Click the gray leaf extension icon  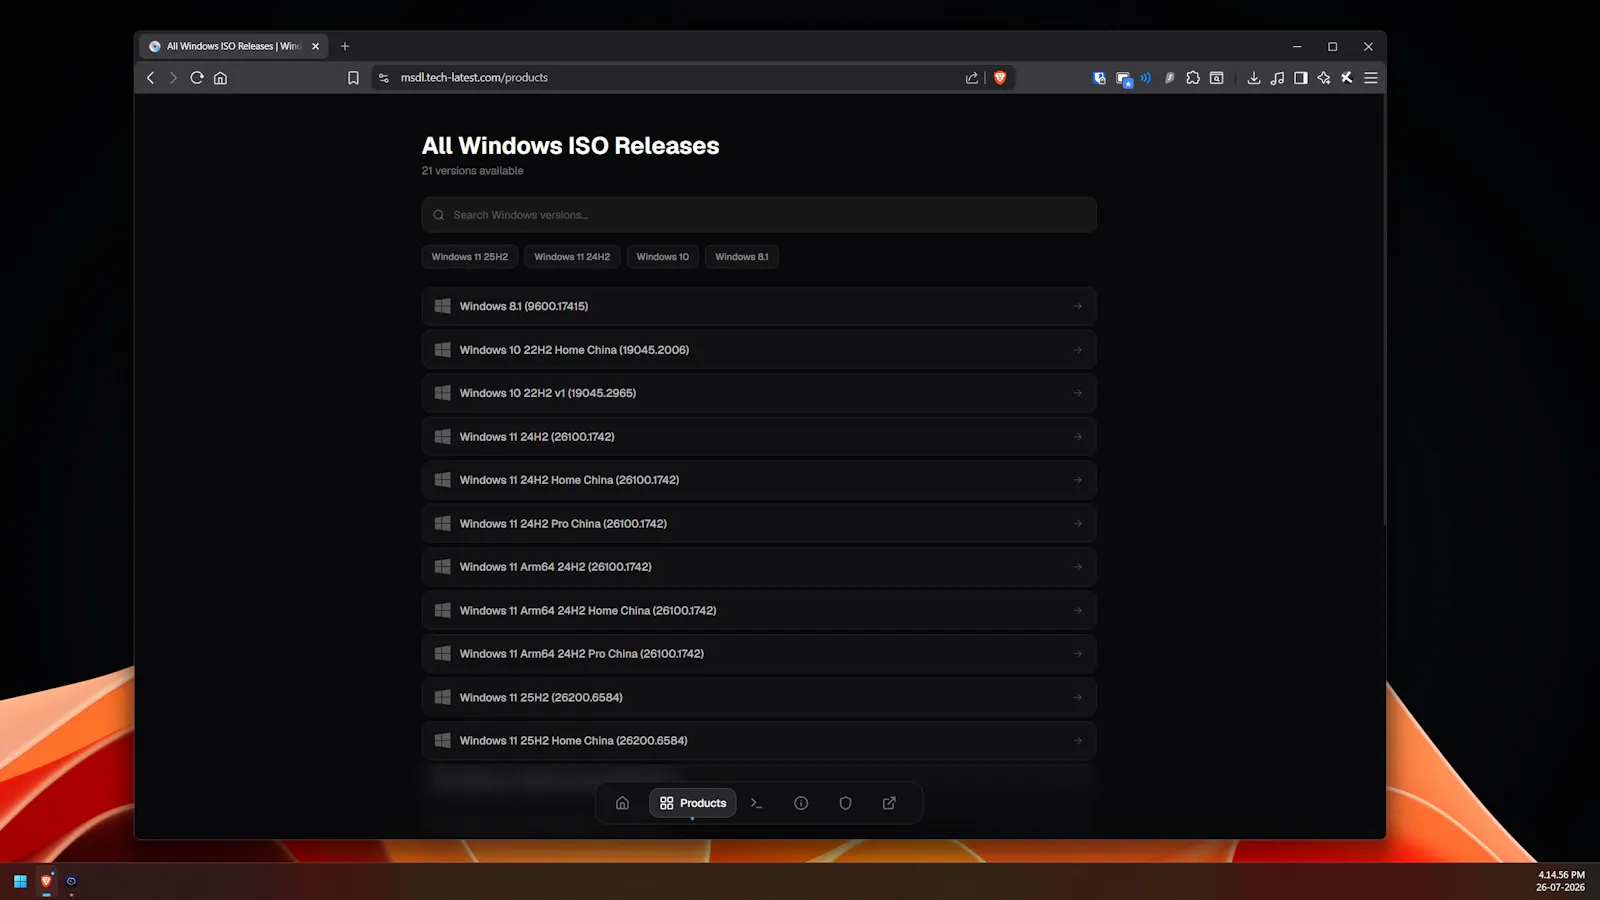1169,77
